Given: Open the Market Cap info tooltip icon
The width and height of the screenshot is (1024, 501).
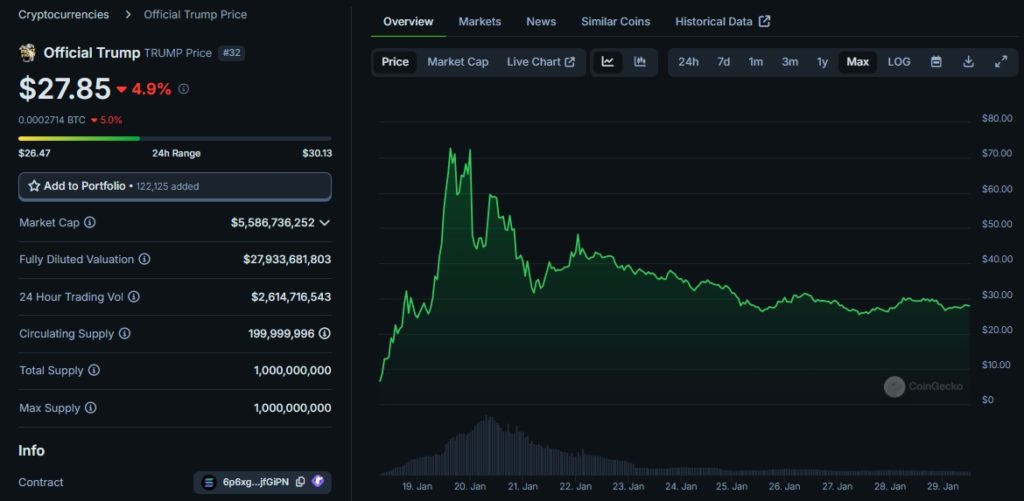Looking at the screenshot, I should [89, 222].
